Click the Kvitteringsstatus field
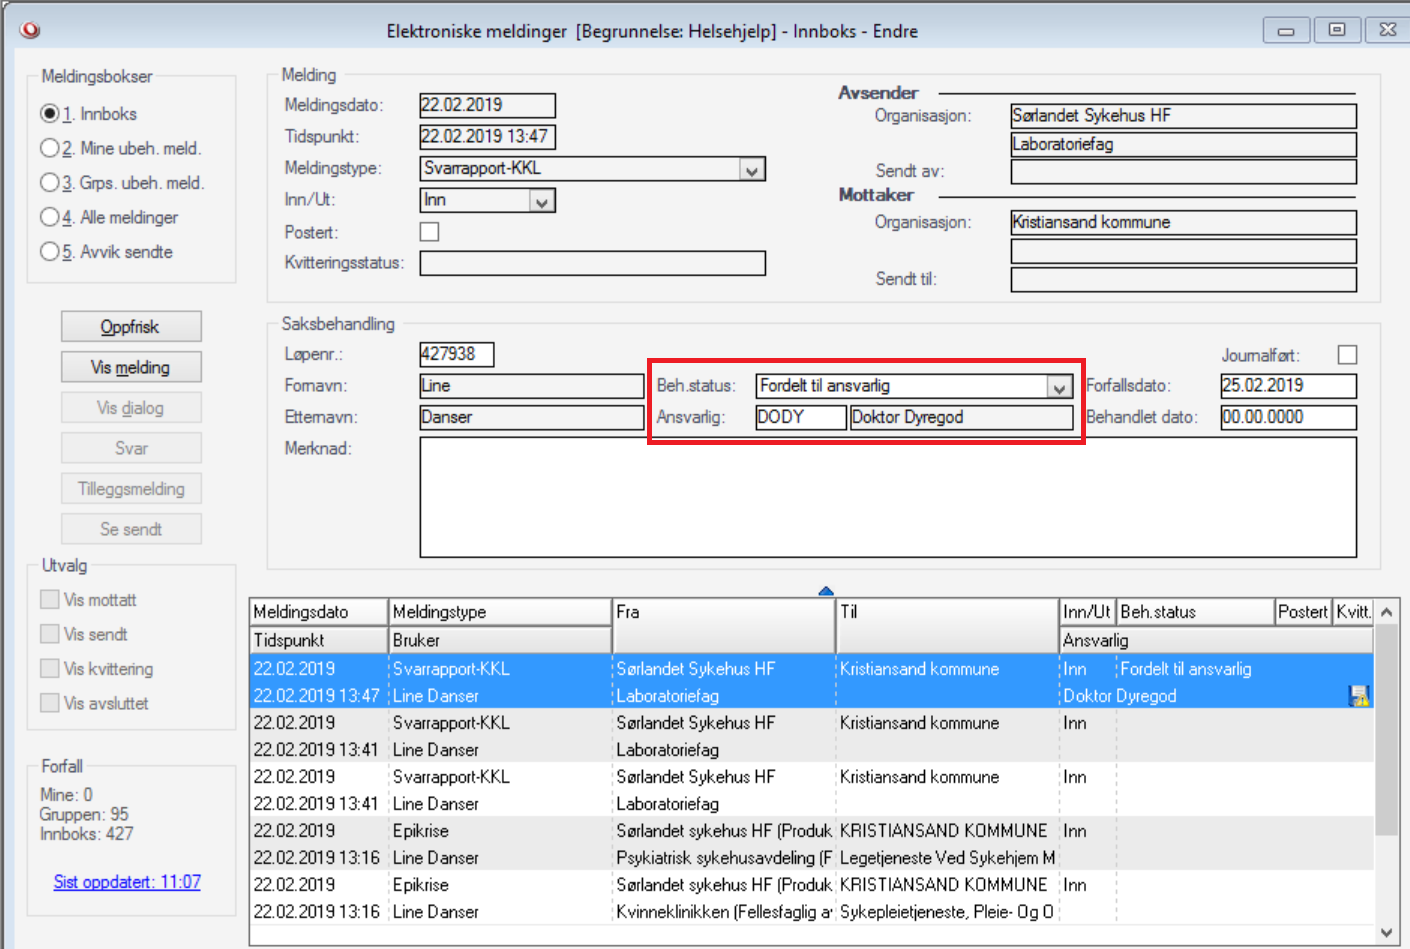 (x=593, y=263)
